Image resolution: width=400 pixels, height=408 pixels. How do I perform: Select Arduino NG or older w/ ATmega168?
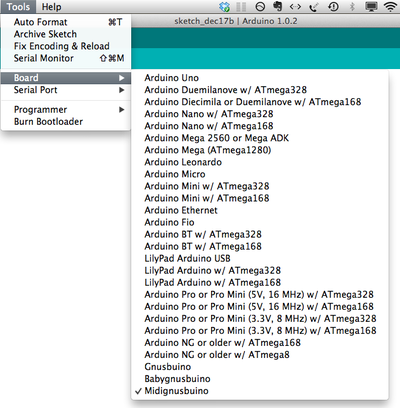pyautogui.click(x=260, y=342)
